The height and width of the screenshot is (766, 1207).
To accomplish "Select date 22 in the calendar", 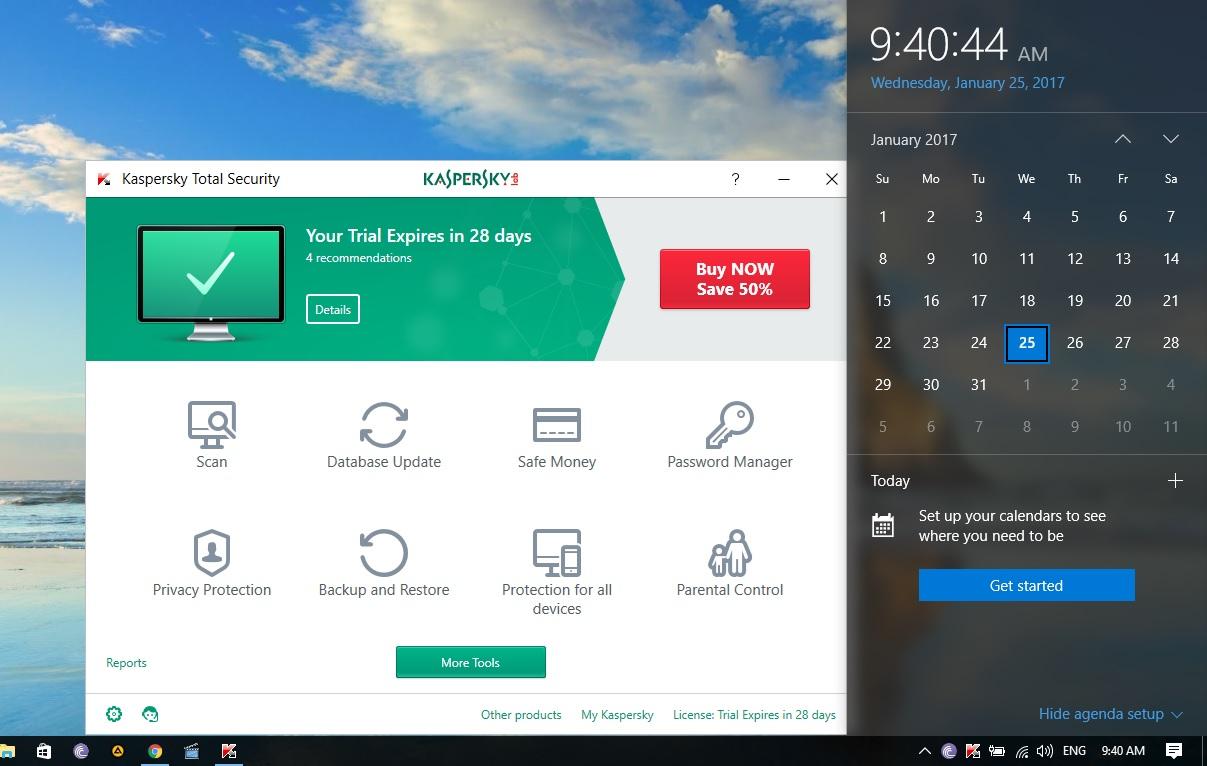I will coord(883,343).
